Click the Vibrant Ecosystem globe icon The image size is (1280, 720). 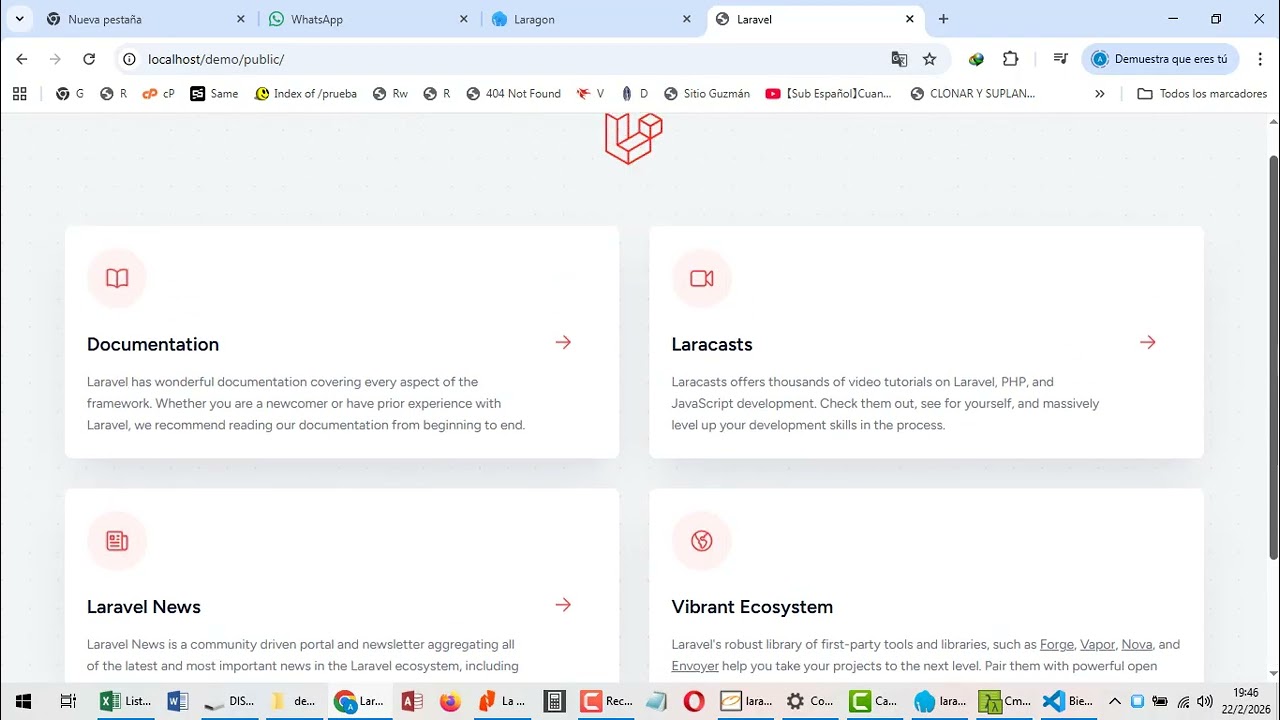pyautogui.click(x=702, y=541)
